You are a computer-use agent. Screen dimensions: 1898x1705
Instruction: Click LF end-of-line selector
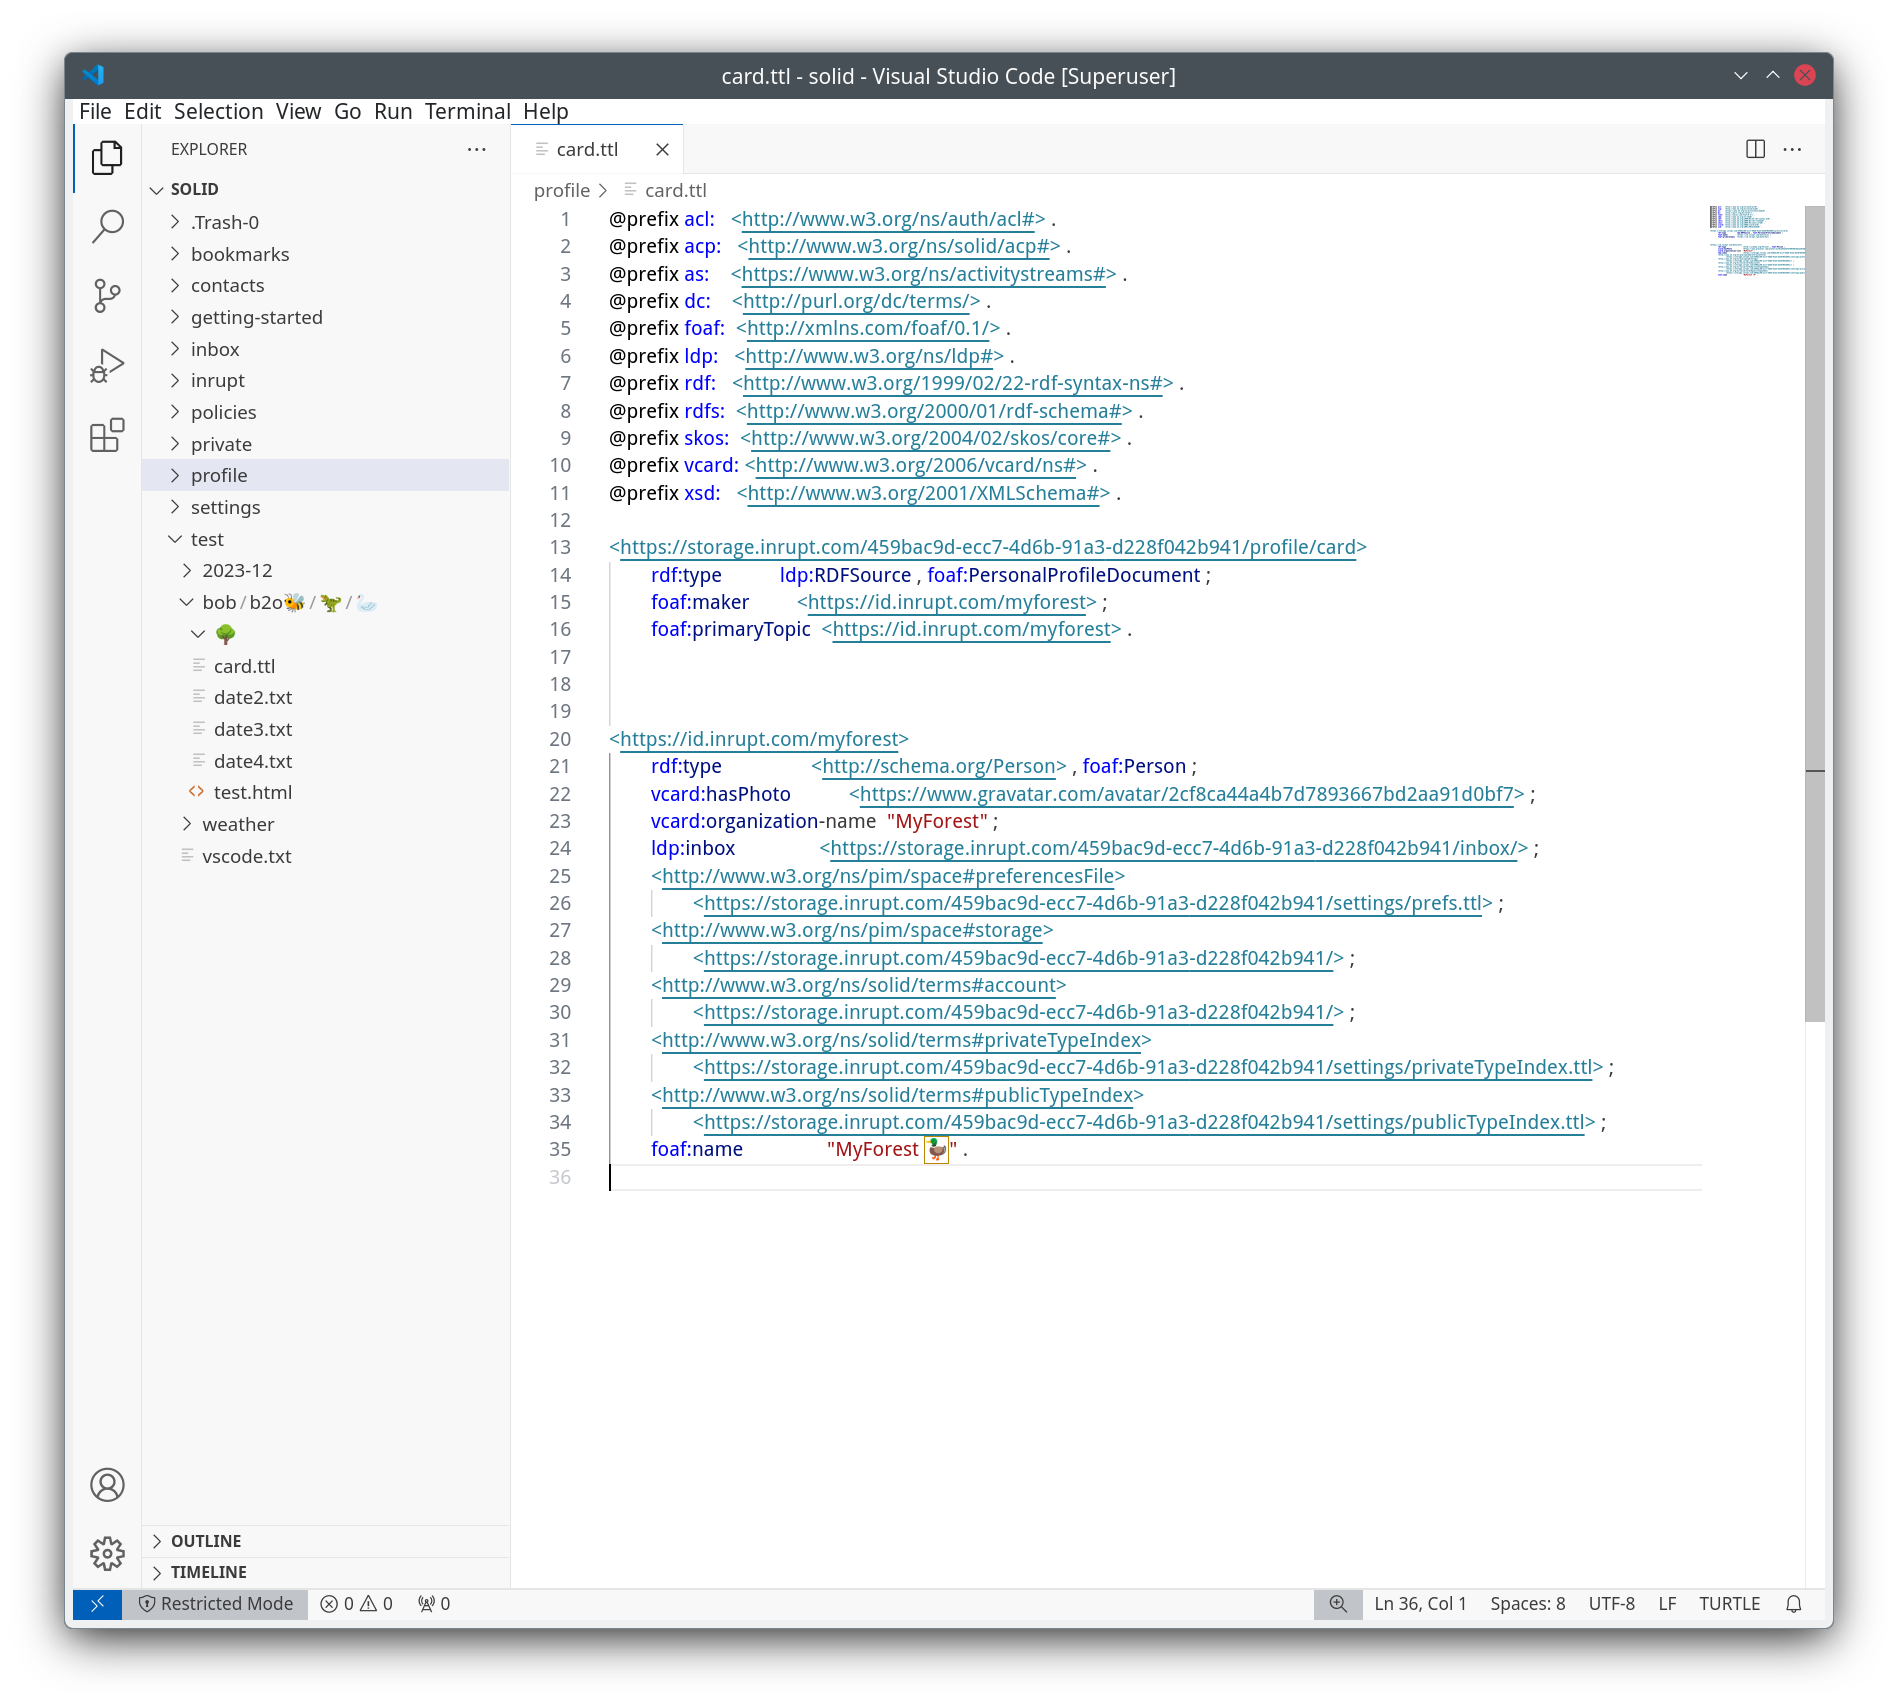tap(1667, 1604)
